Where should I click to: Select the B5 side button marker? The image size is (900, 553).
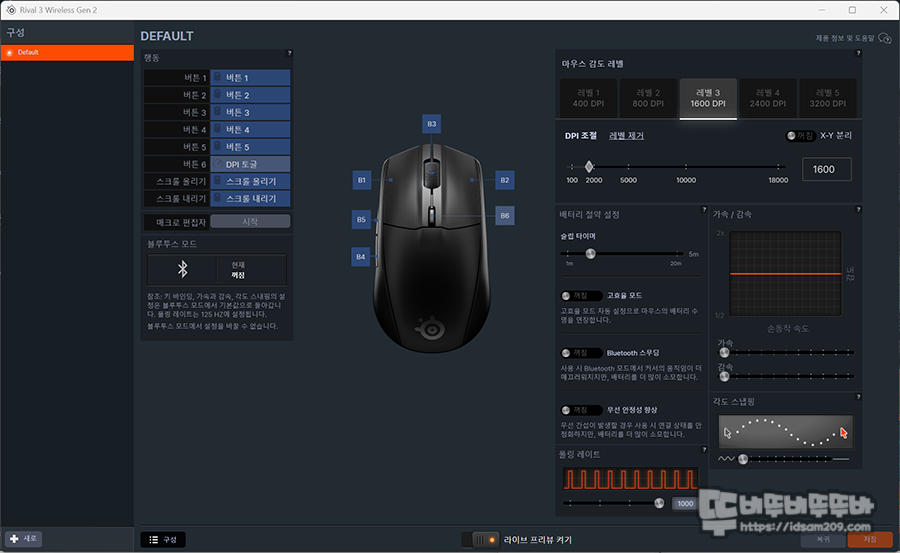[361, 219]
